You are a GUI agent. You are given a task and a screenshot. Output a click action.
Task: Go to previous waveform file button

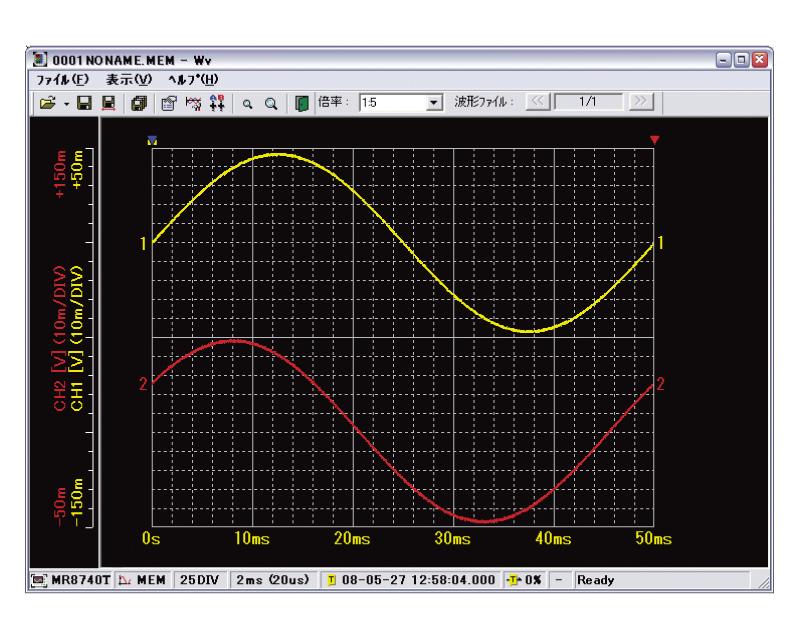[x=539, y=102]
